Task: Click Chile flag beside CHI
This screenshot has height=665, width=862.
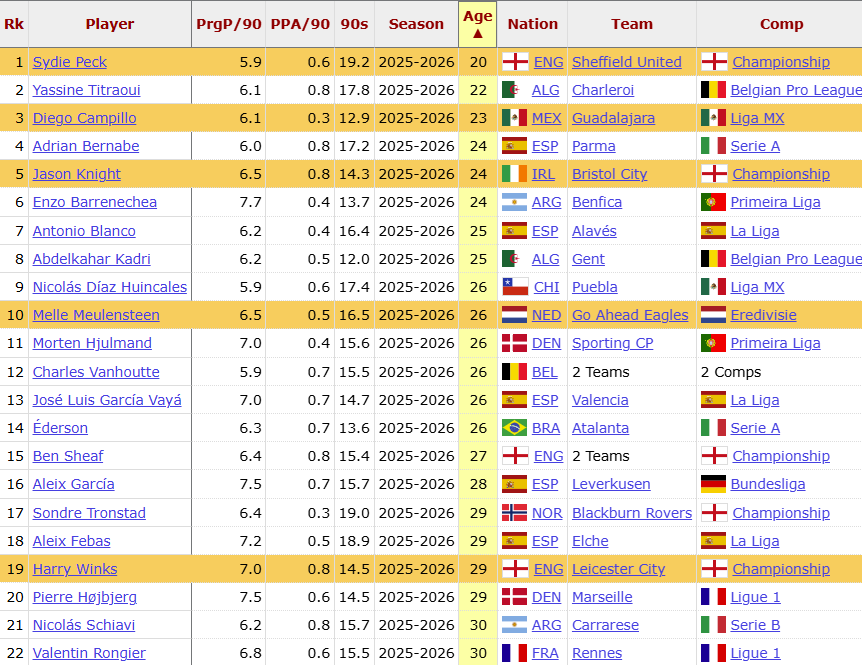Action: click(x=516, y=287)
